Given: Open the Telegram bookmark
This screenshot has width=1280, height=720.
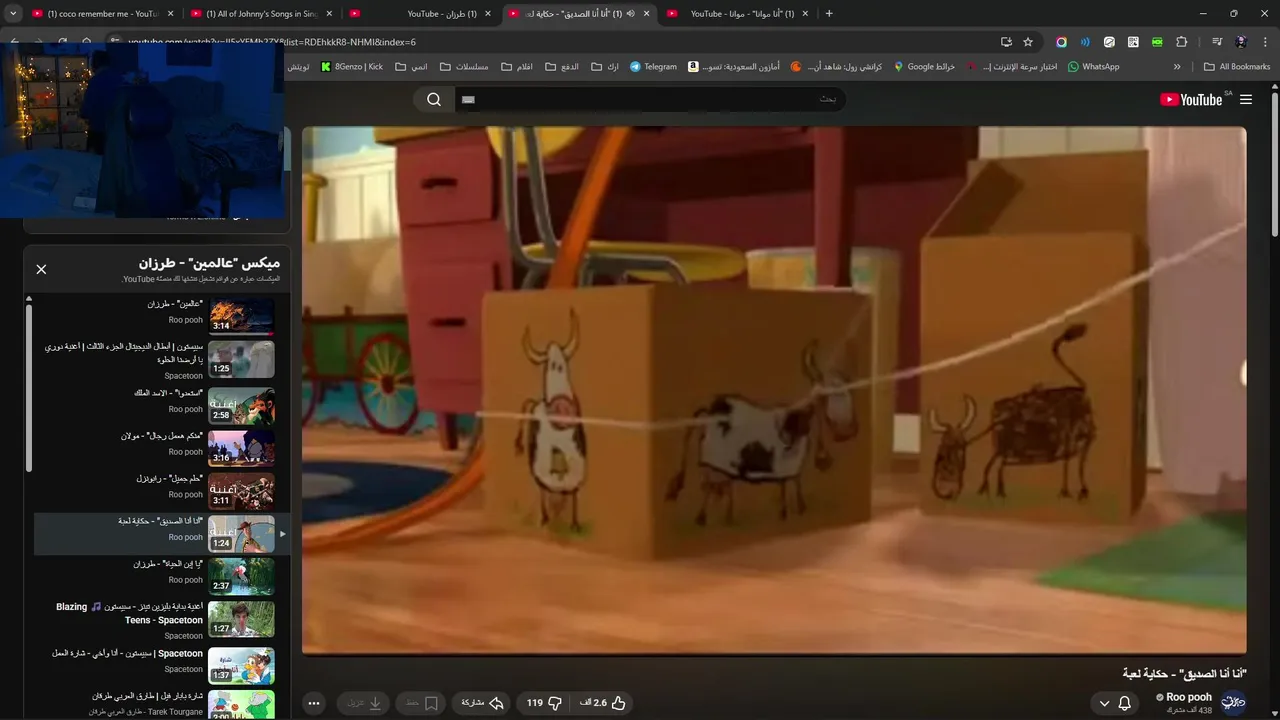Looking at the screenshot, I should pos(653,67).
